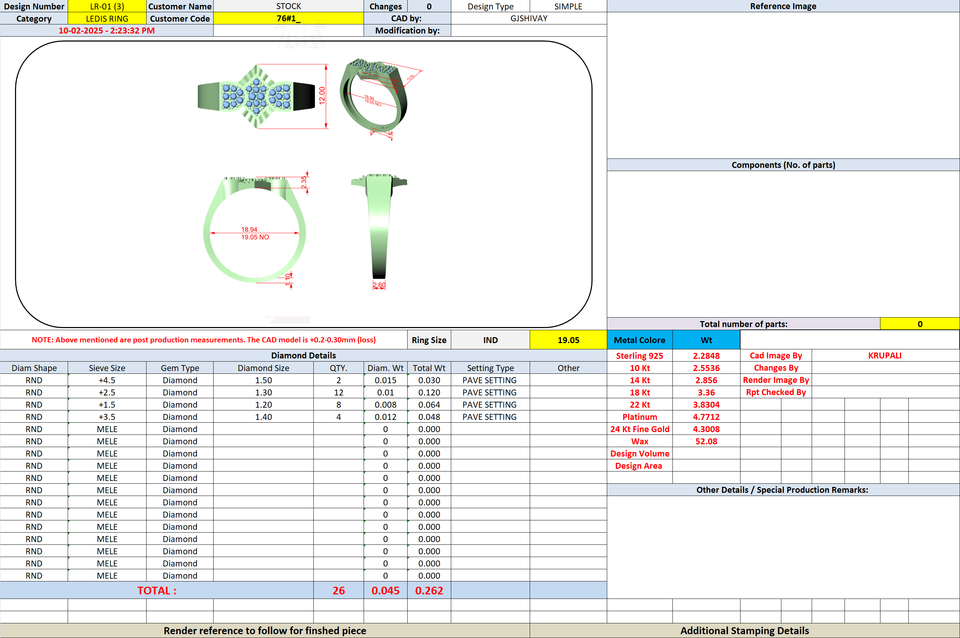Click the Diamond Details section header
Screen dimensions: 960x638
(x=304, y=356)
